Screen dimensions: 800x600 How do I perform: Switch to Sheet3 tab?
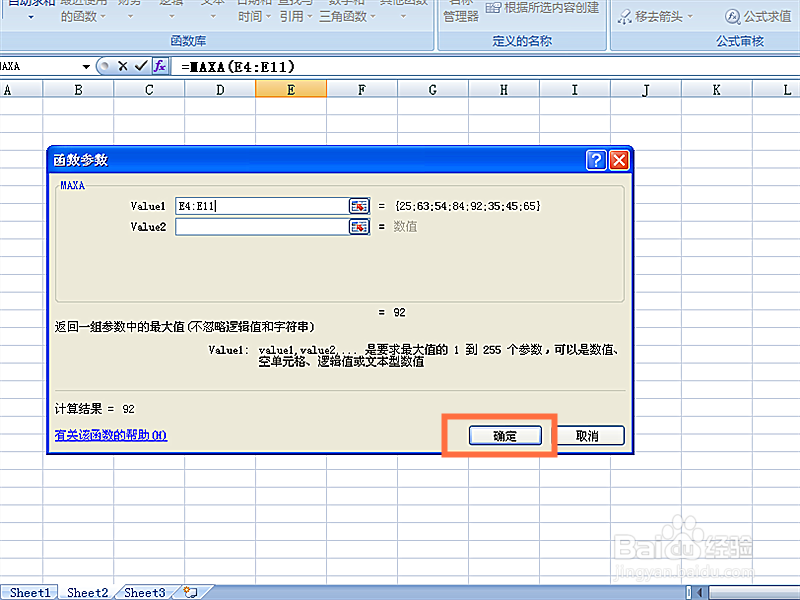144,592
